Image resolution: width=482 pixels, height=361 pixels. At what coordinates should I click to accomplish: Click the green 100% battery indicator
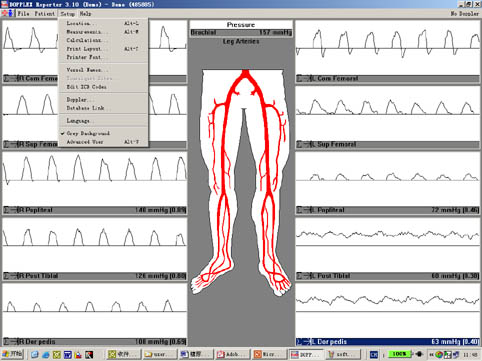(399, 354)
